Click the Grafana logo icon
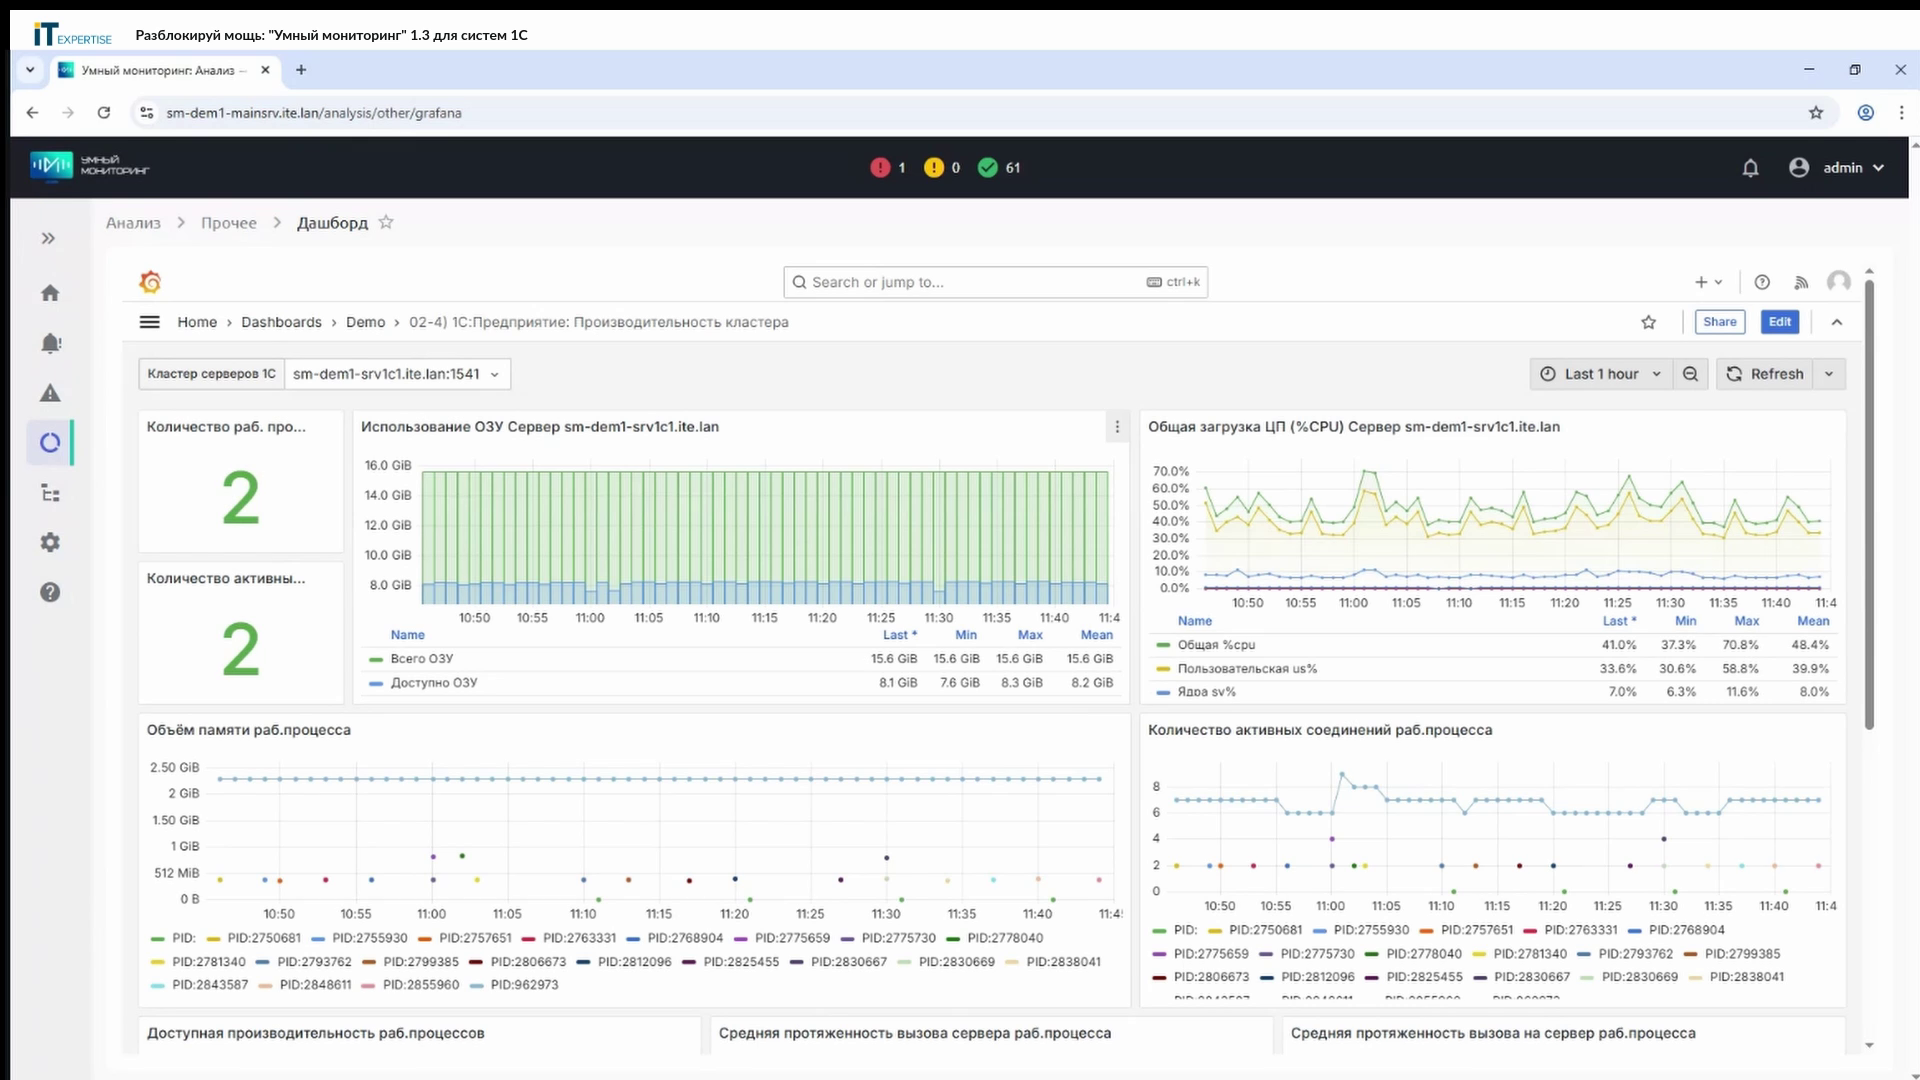This screenshot has width=1920, height=1080. point(150,282)
